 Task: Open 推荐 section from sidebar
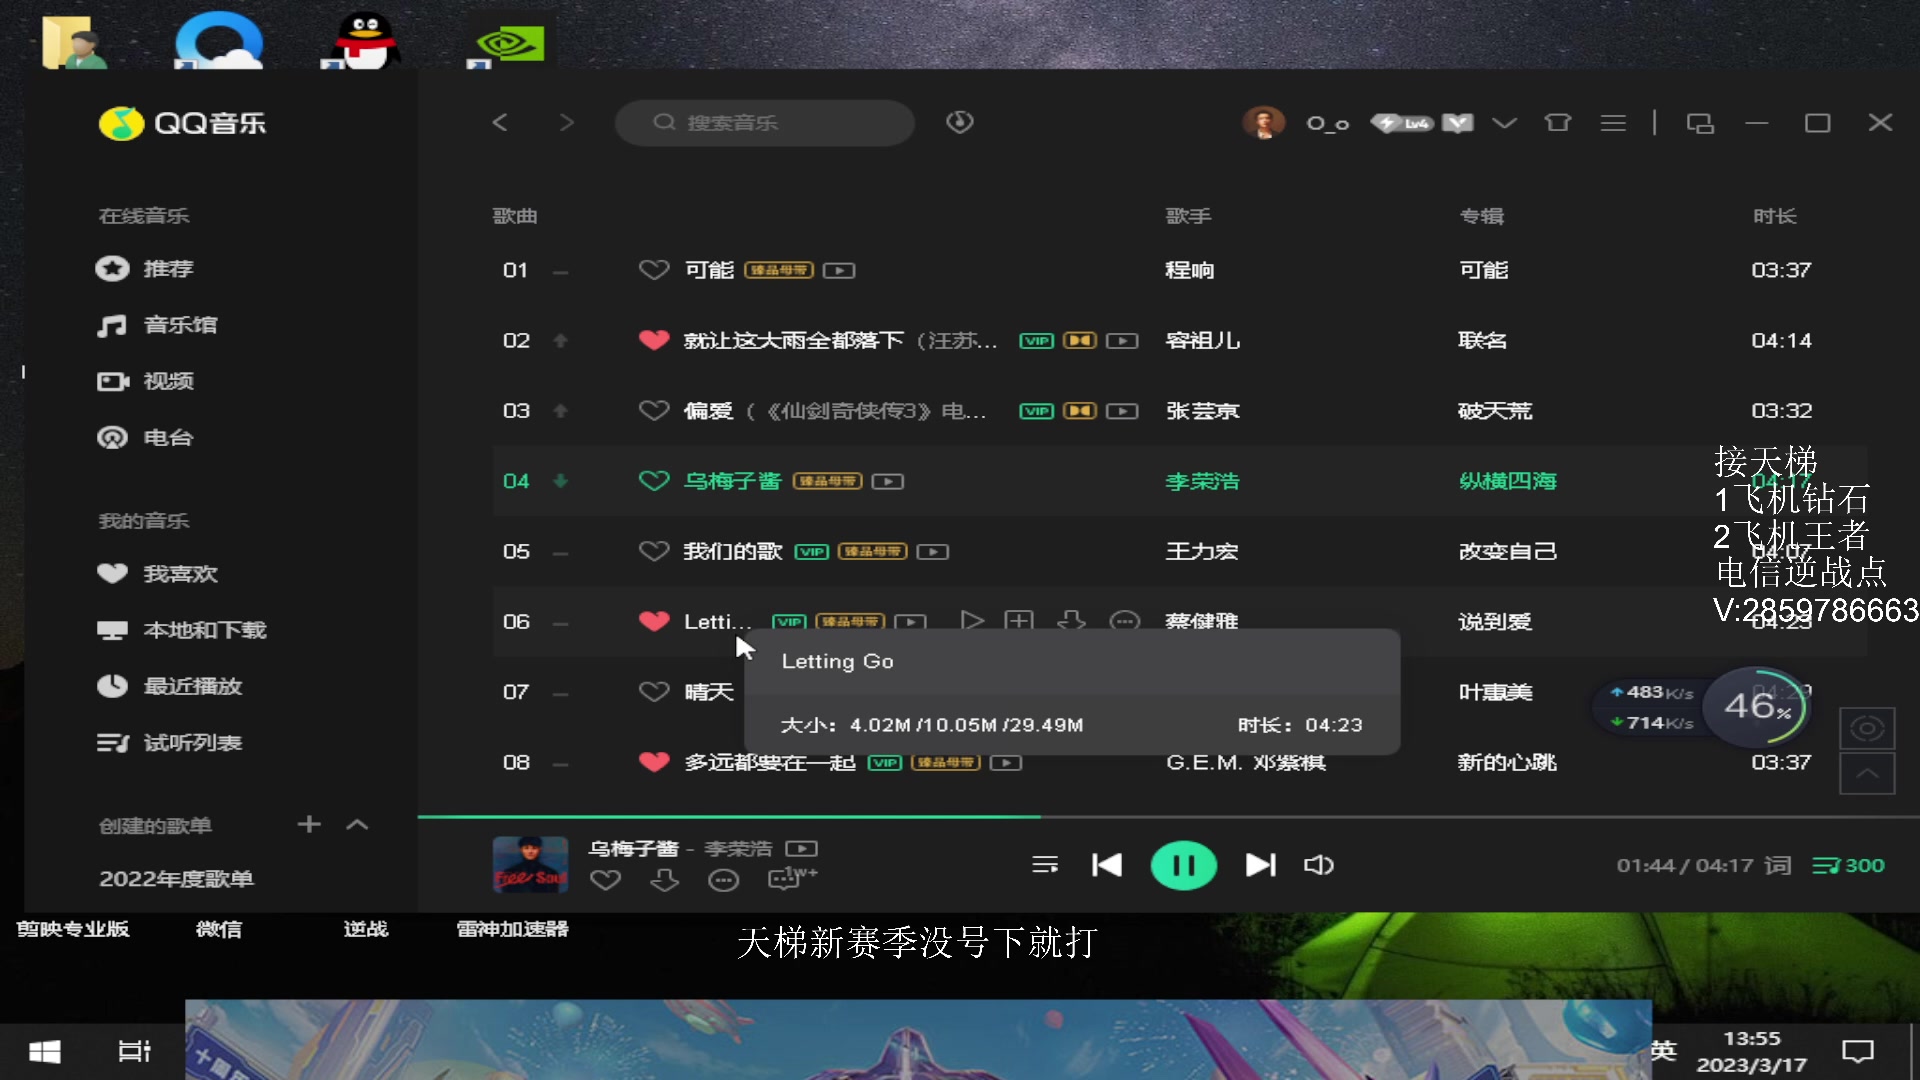tap(166, 269)
